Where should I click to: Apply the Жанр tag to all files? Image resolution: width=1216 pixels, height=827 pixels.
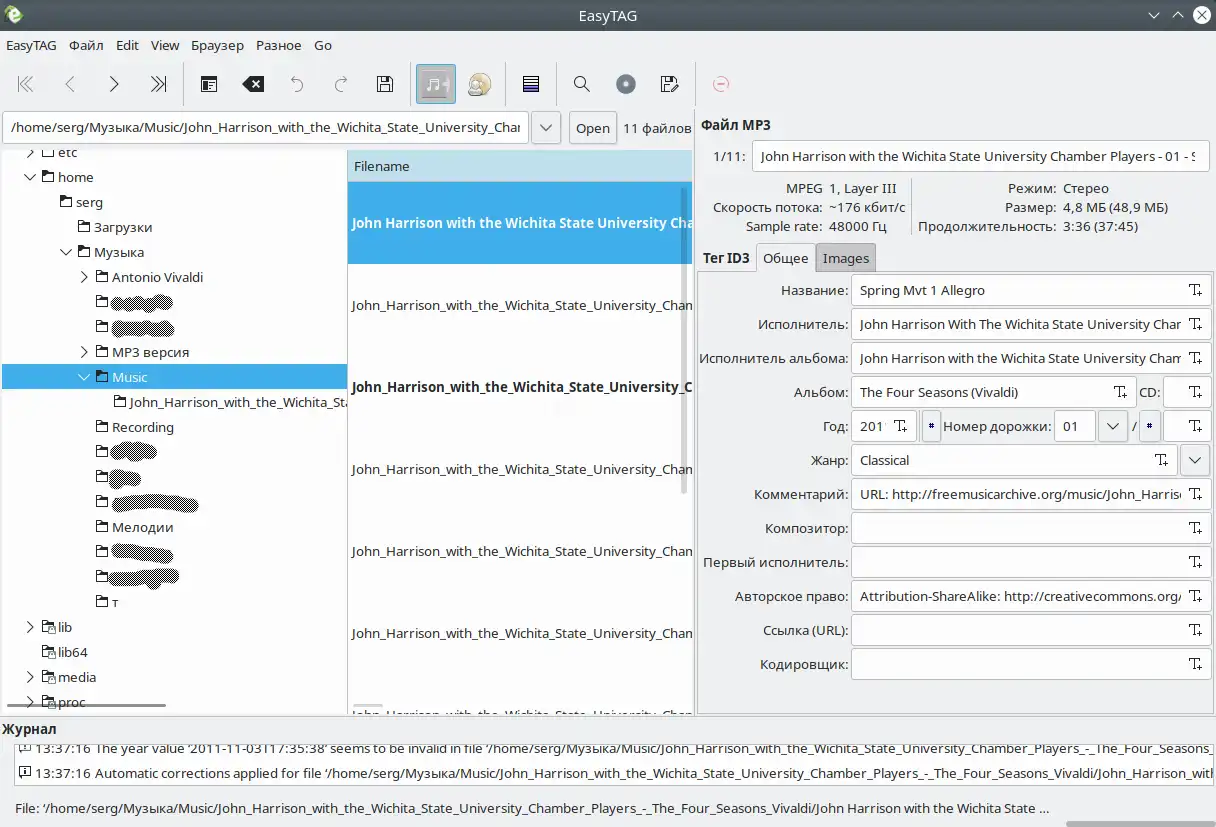[1162, 460]
